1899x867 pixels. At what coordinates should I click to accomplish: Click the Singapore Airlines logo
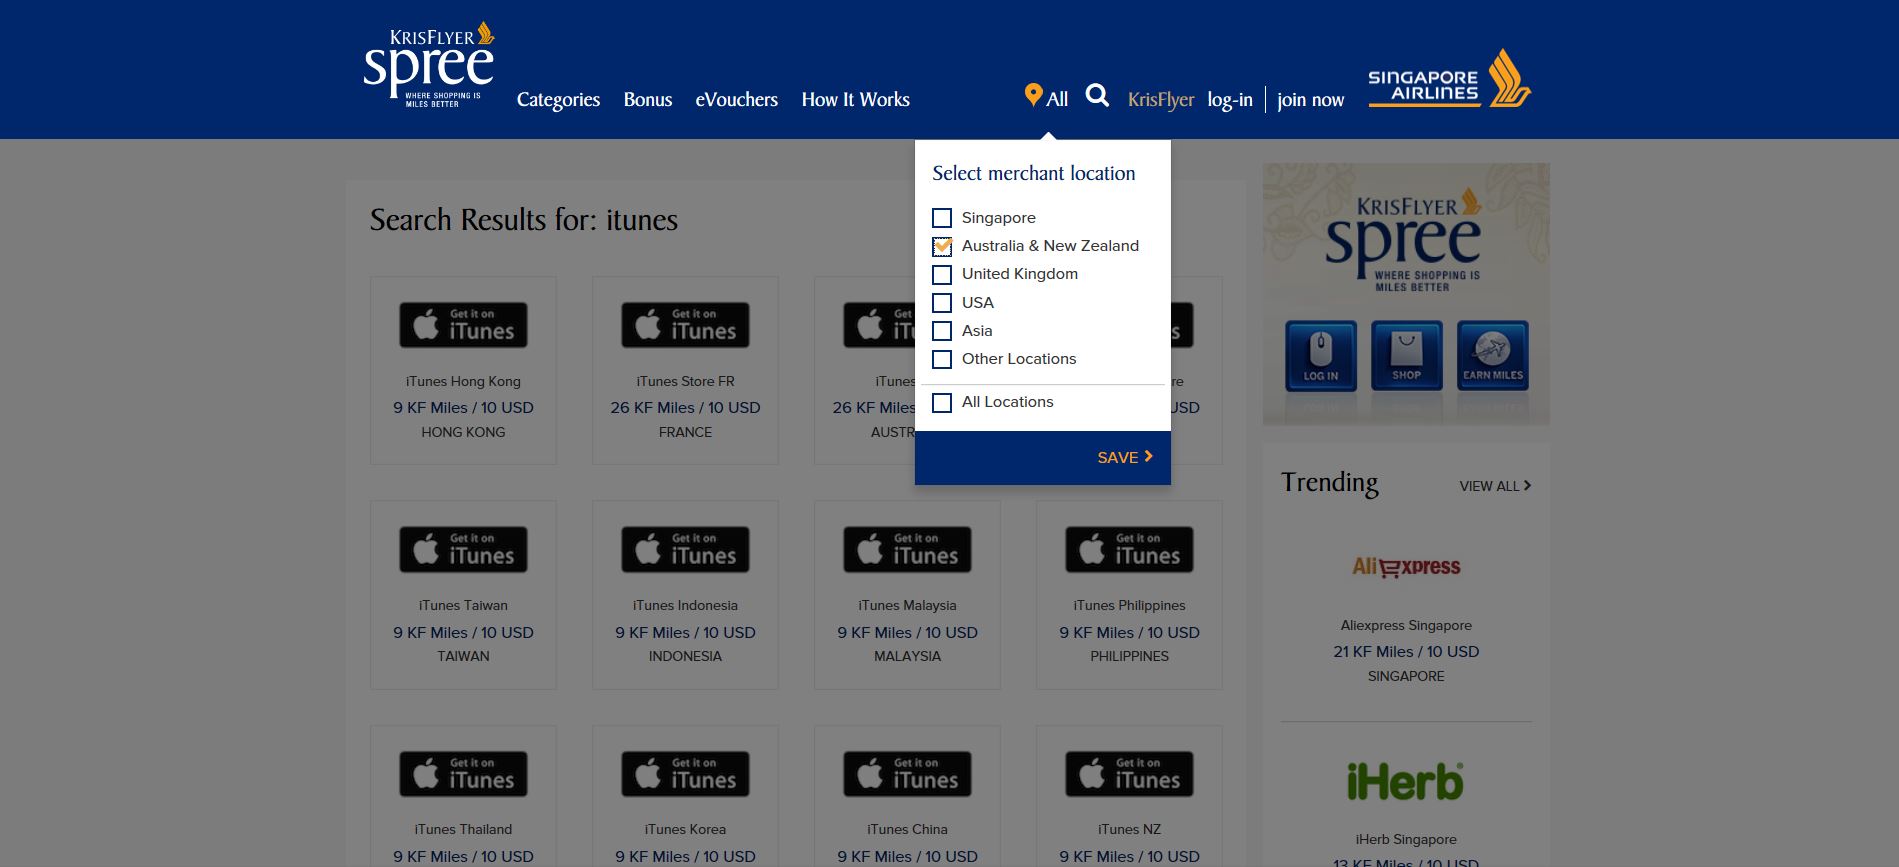[x=1449, y=78]
